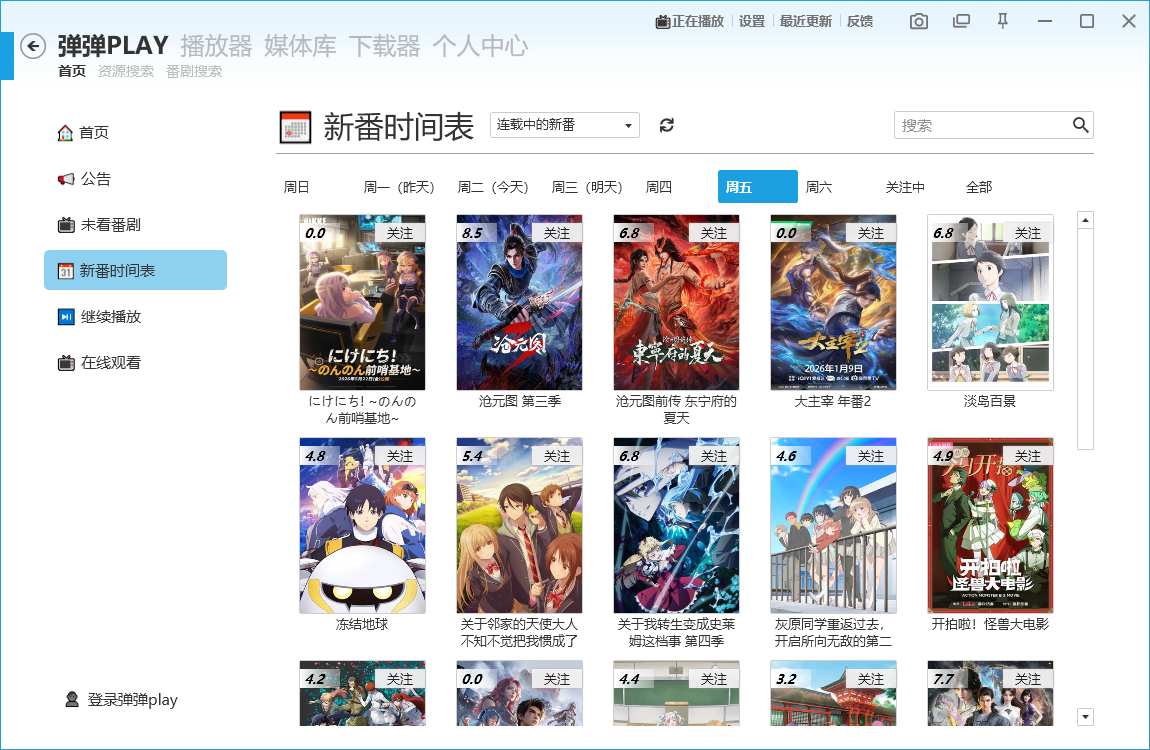Image resolution: width=1150 pixels, height=750 pixels.
Task: Click the vertical scrollbar thumb
Action: [1085, 339]
